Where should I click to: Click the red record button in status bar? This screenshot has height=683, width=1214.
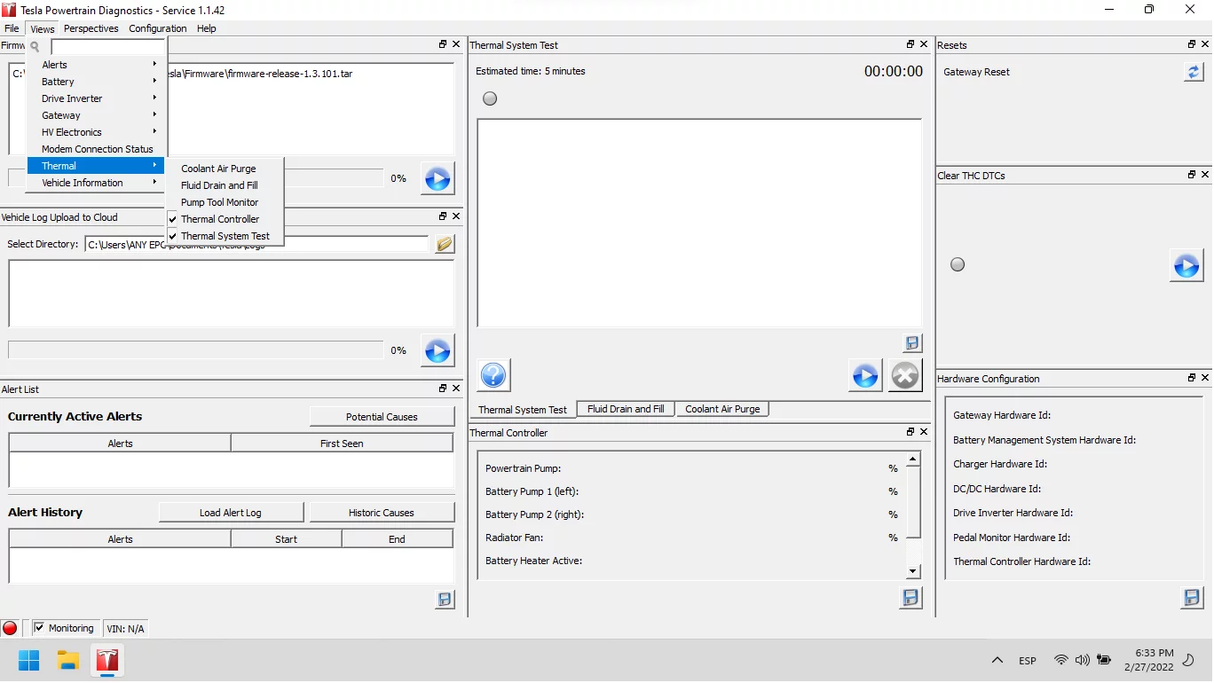tap(10, 628)
